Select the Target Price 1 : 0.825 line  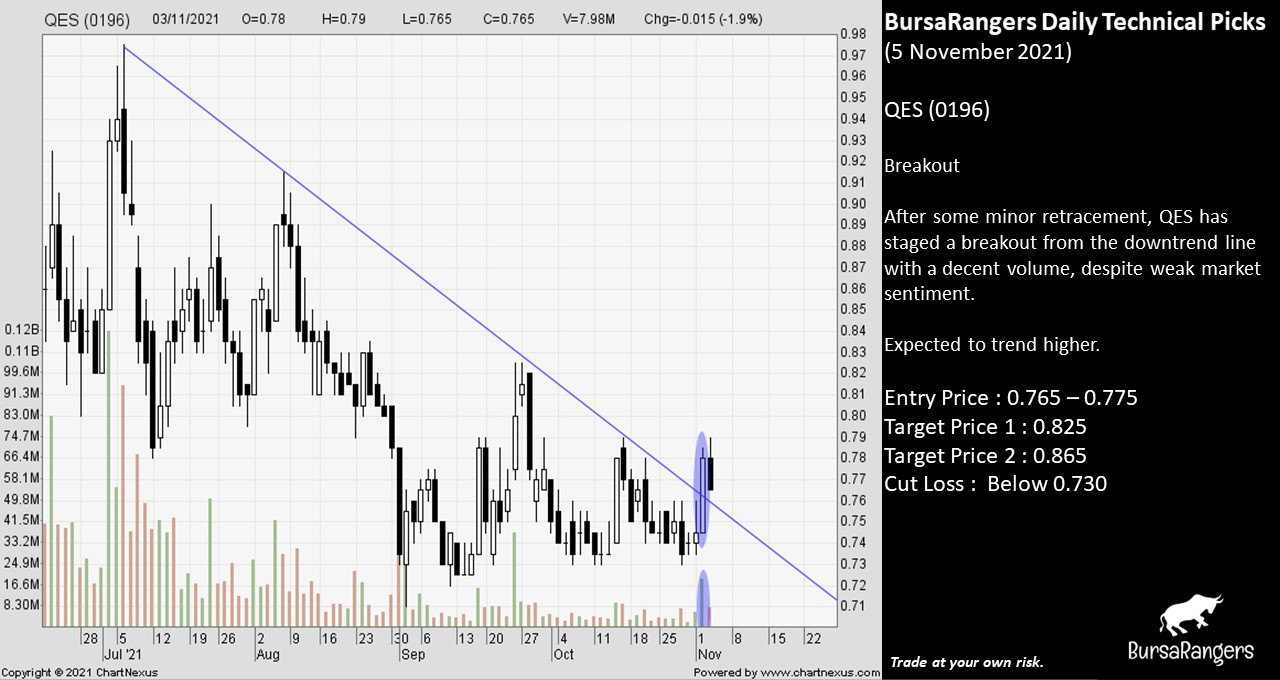985,427
